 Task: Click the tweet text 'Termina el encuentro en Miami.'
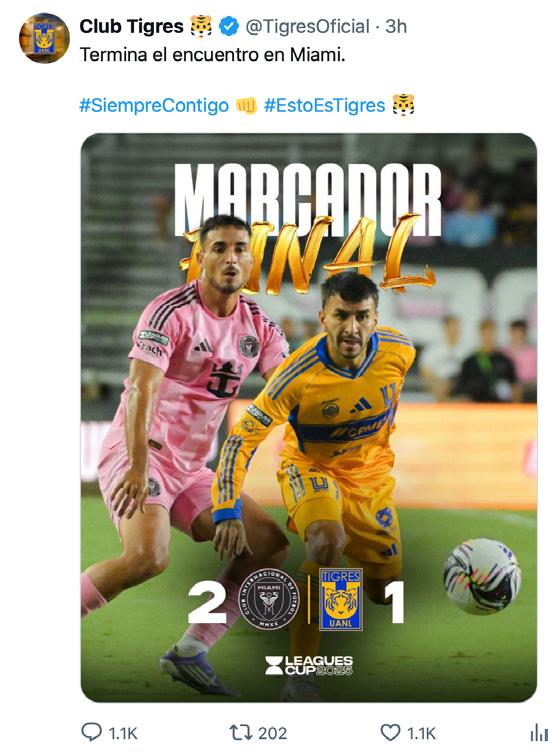coord(213,55)
